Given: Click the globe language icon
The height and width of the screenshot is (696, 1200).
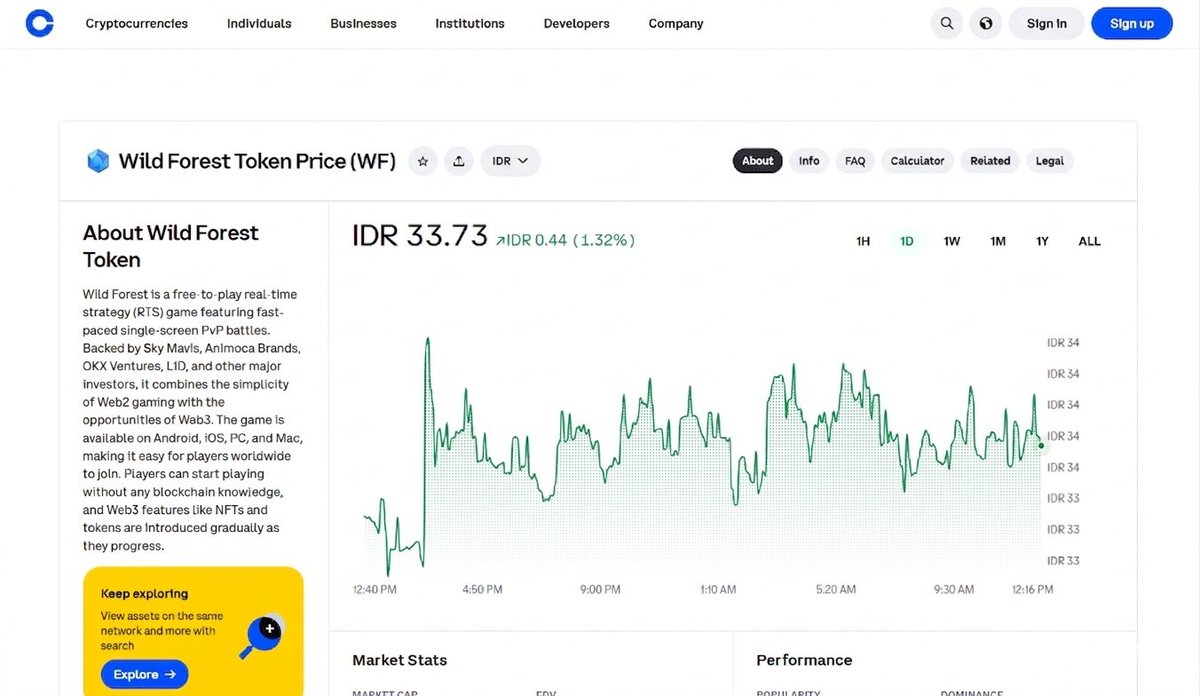Looking at the screenshot, I should (x=986, y=23).
